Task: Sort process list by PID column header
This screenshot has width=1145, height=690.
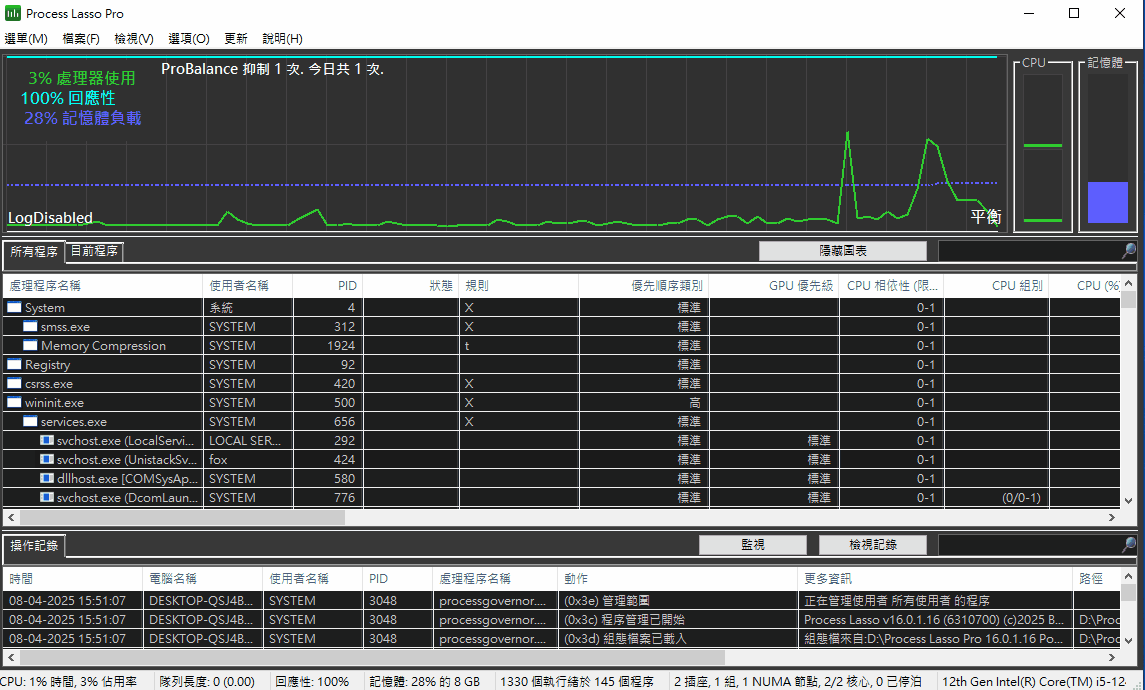Action: click(327, 285)
